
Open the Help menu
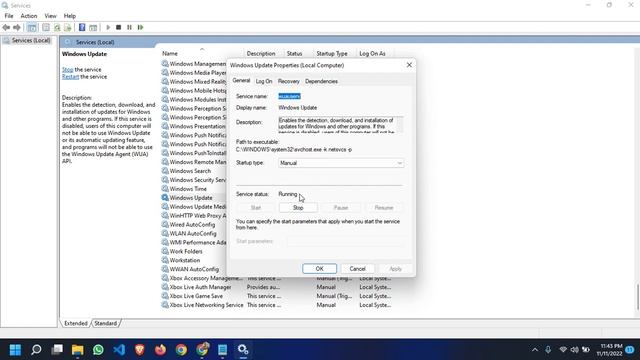click(69, 16)
